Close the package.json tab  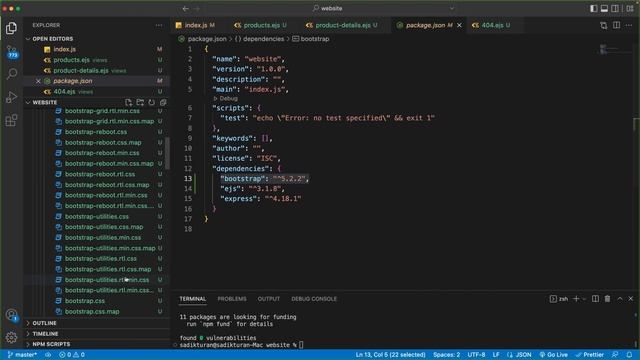coord(459,25)
